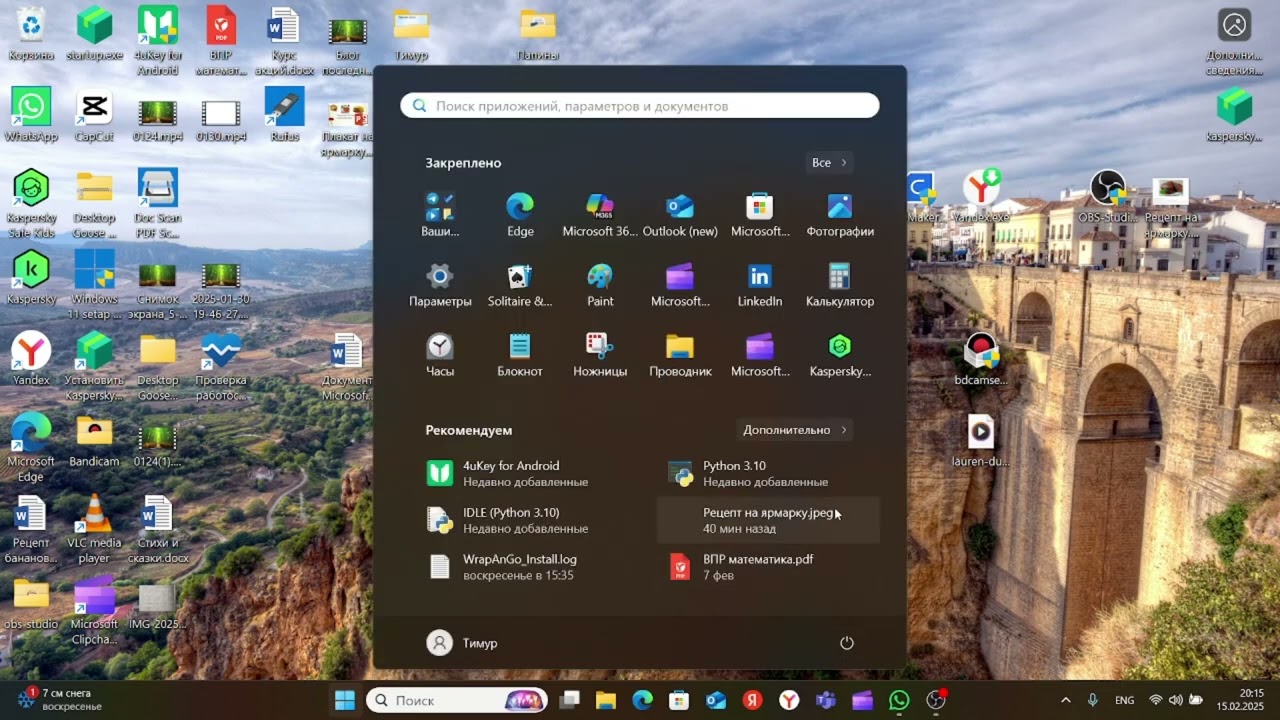Launch Калькулятор from Start menu
The image size is (1280, 720).
[x=840, y=284]
